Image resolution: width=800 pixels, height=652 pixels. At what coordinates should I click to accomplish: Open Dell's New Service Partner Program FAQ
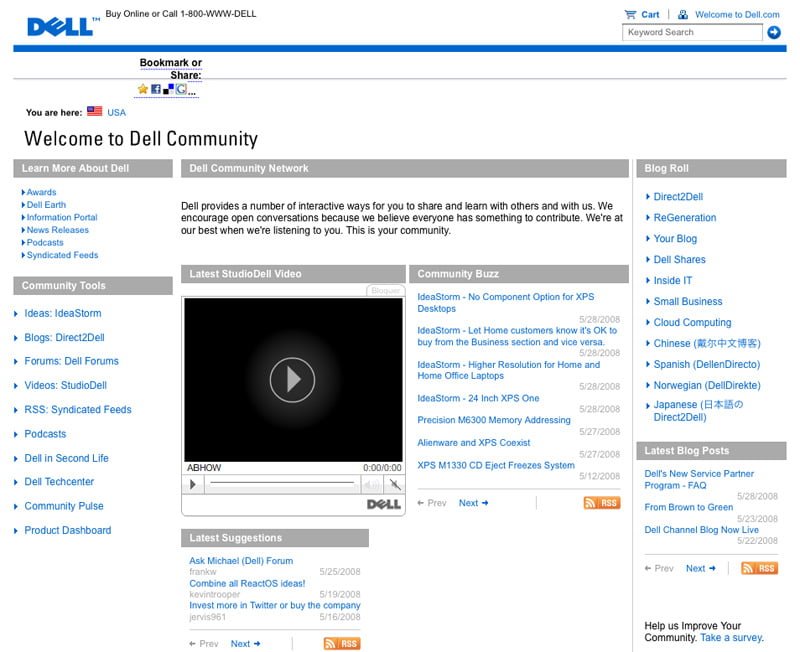(699, 479)
